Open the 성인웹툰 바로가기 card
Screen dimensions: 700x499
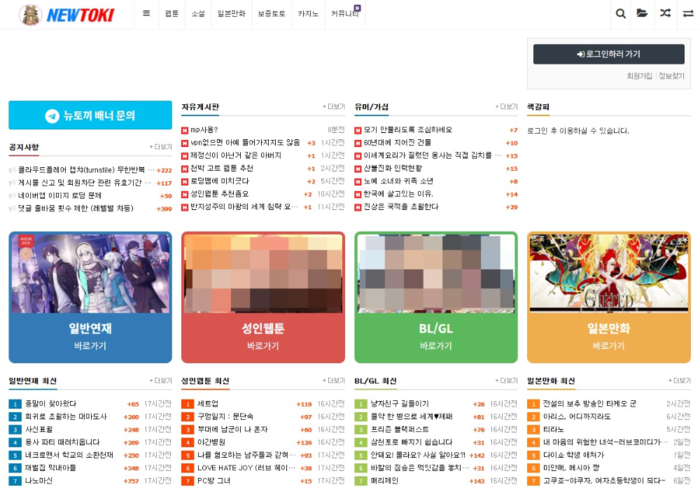263,297
